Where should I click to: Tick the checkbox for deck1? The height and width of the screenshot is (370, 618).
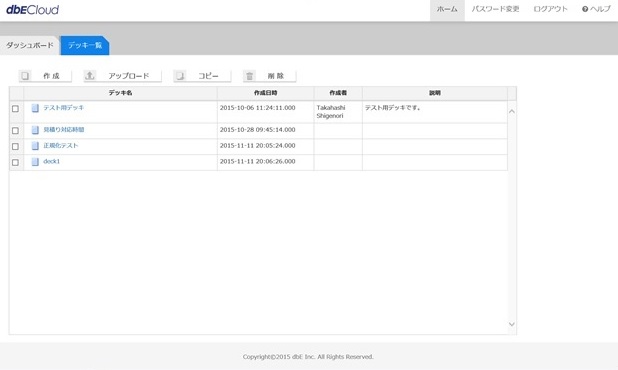point(15,162)
